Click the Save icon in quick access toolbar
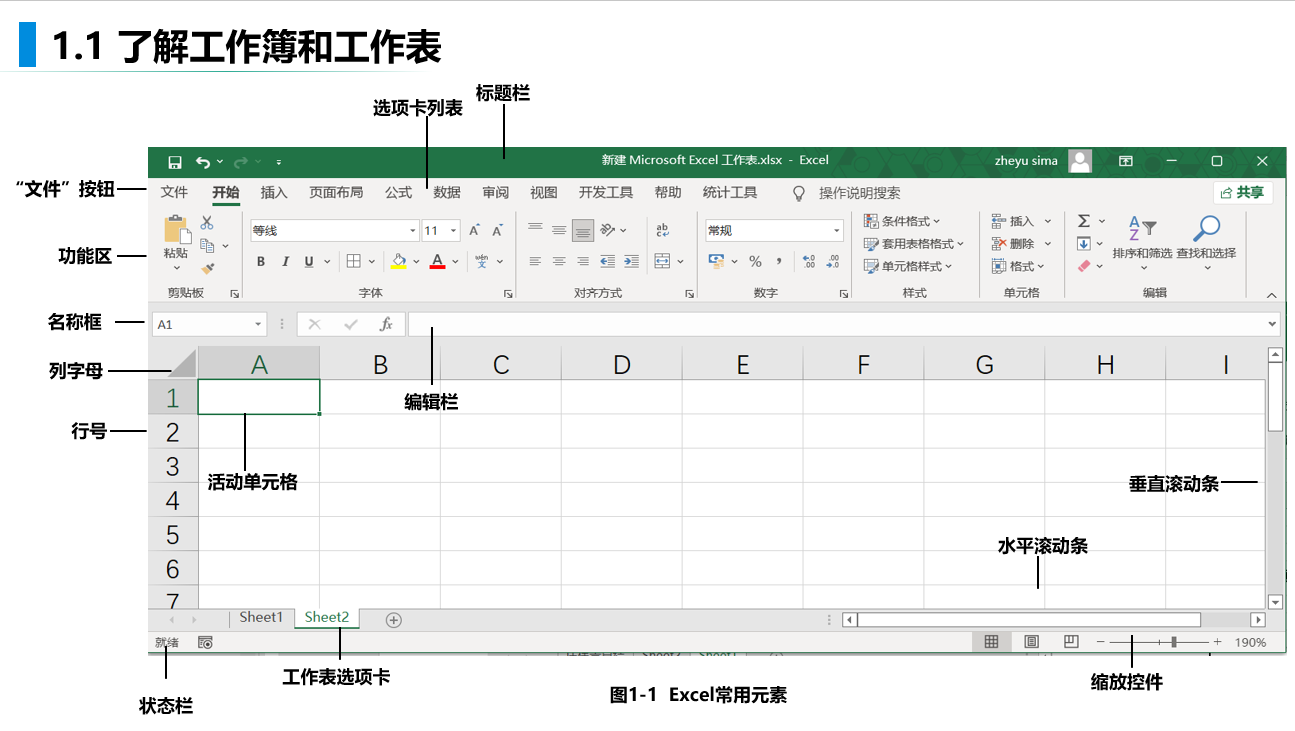This screenshot has width=1295, height=731. [x=175, y=162]
